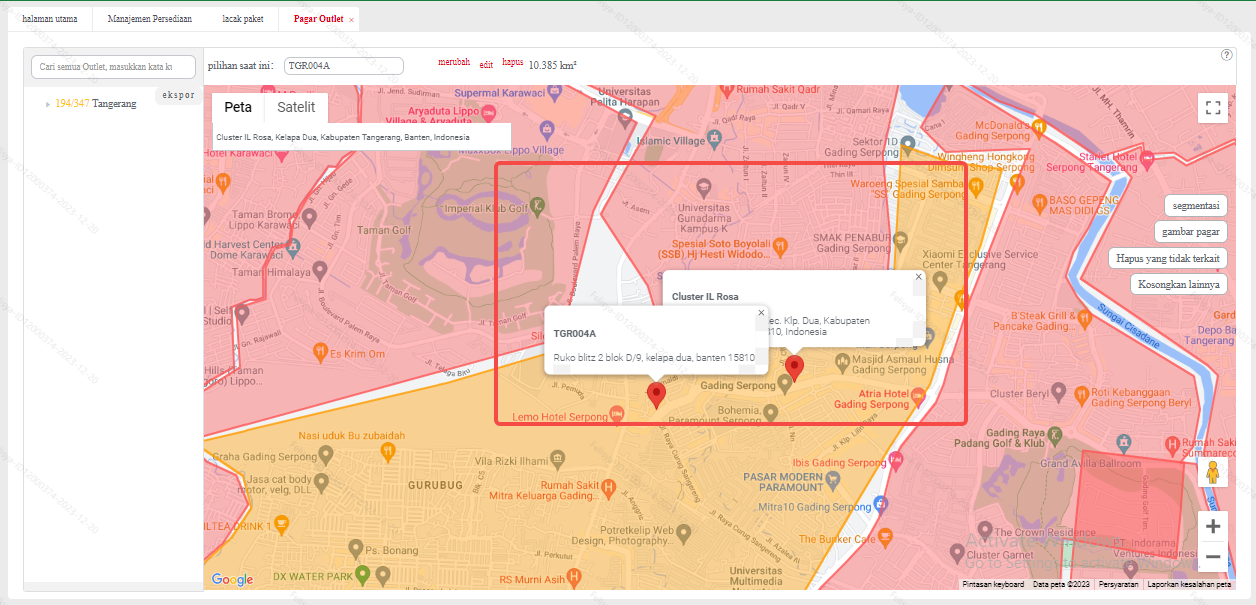
Task: Open Laporkan kesalahan peta link
Action: point(1189,584)
